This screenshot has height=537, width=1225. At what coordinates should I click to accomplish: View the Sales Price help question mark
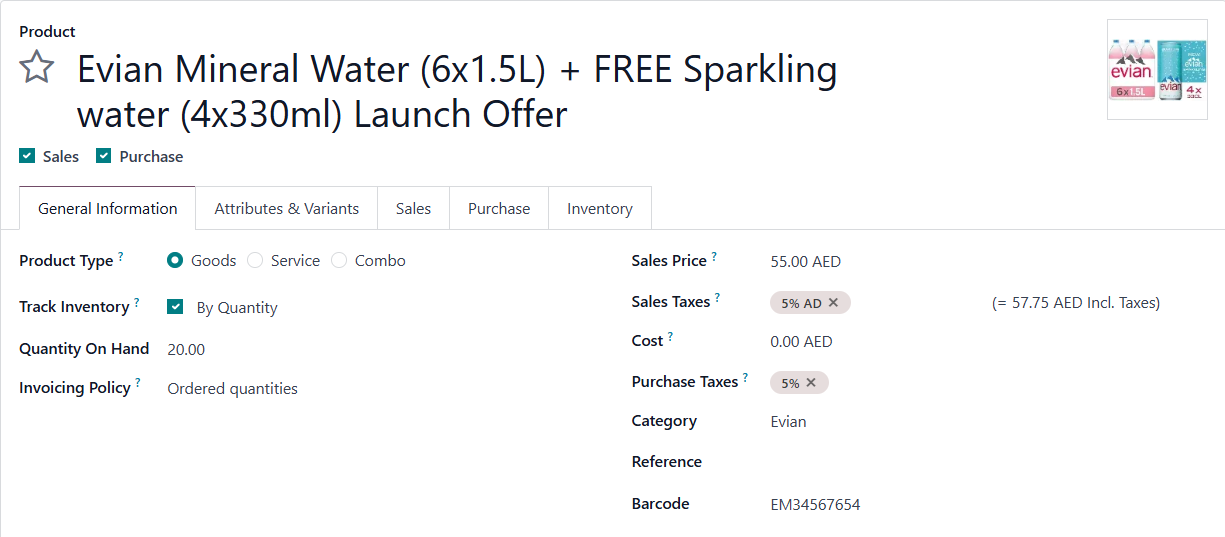(714, 257)
